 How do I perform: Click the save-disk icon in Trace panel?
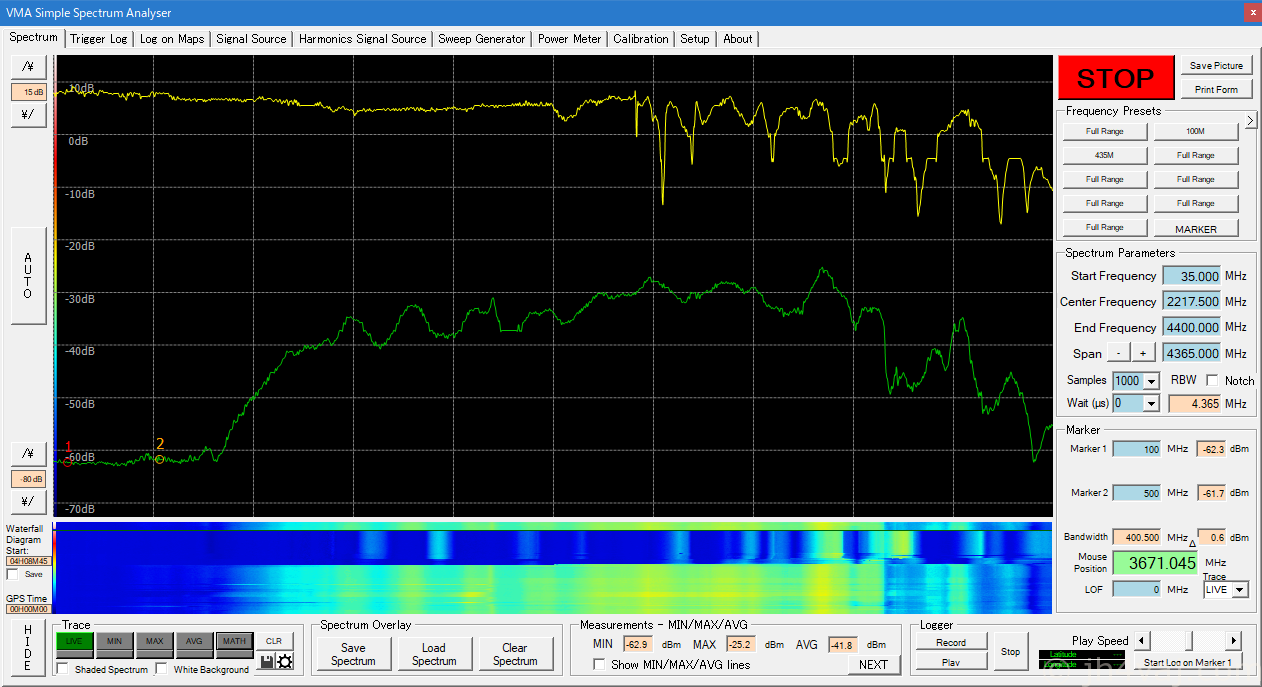pos(267,662)
